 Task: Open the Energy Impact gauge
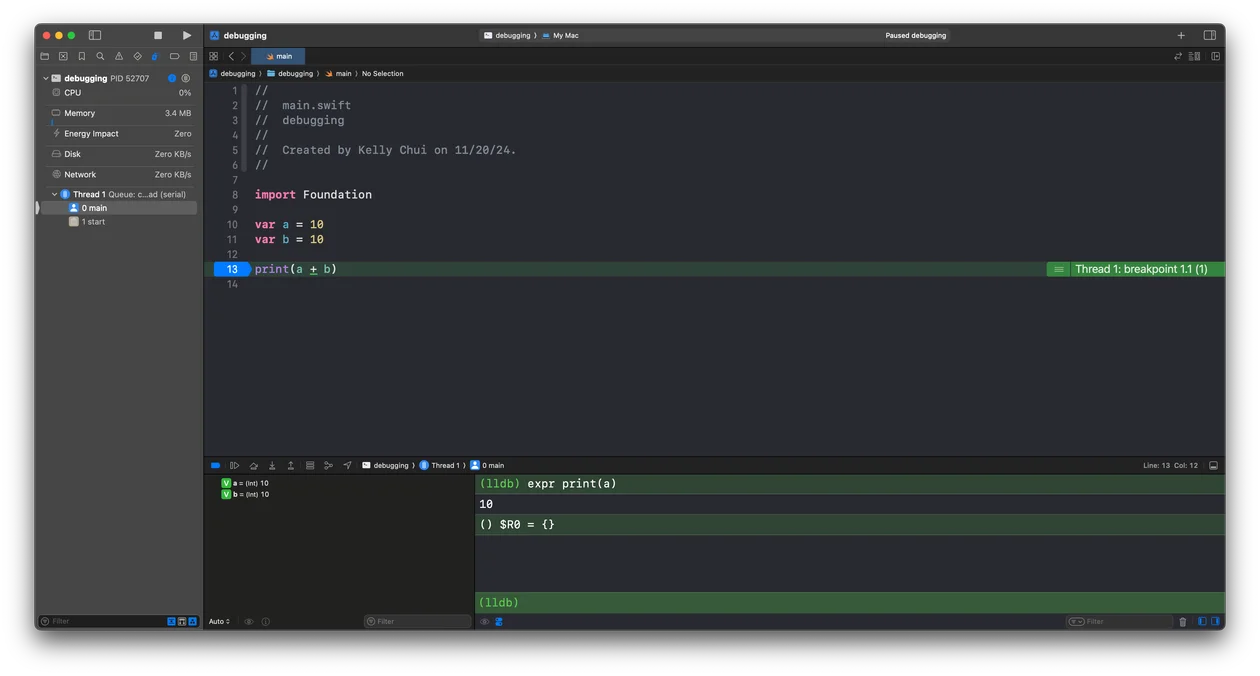coord(120,134)
